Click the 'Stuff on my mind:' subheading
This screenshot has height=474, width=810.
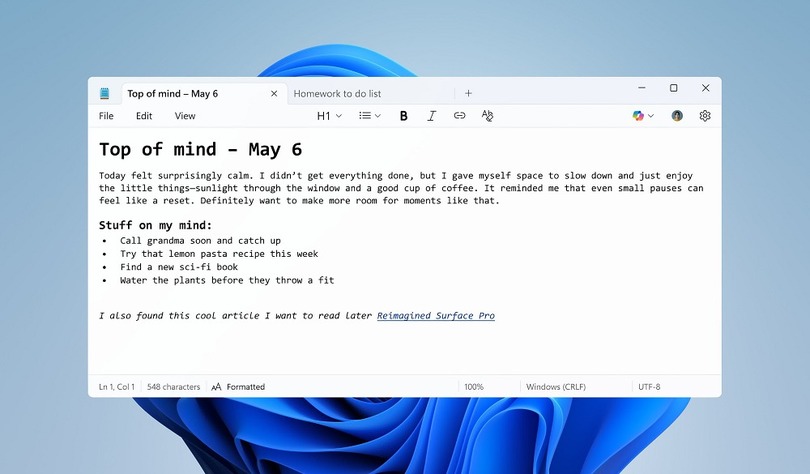pos(155,225)
